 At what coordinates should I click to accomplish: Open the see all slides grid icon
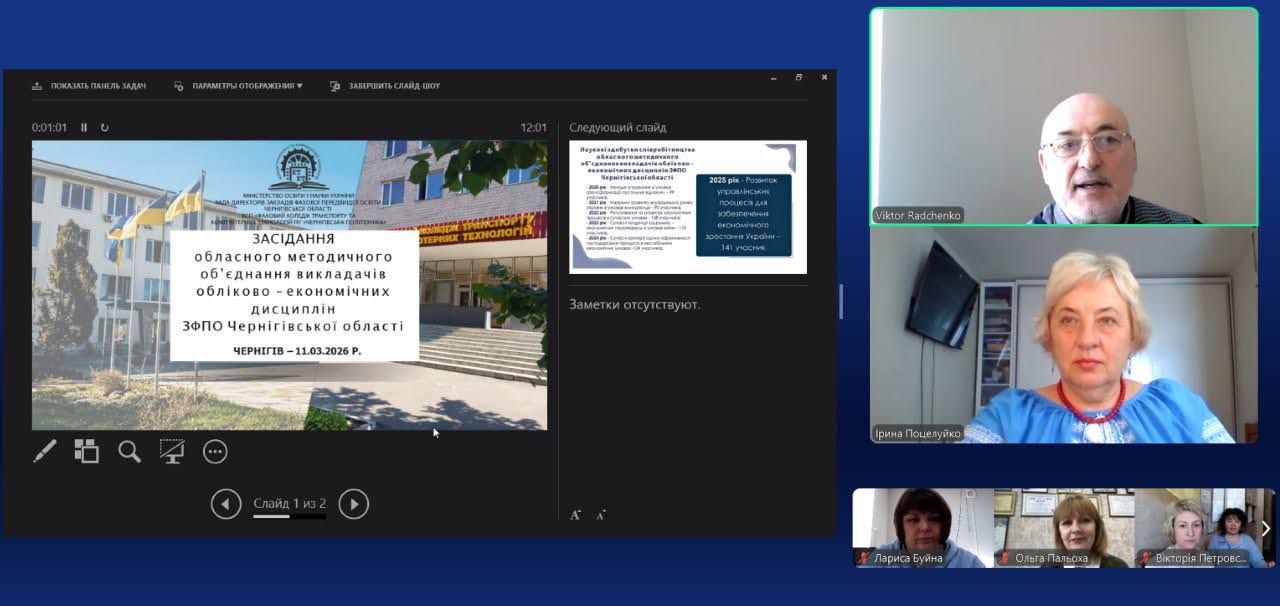click(x=87, y=452)
